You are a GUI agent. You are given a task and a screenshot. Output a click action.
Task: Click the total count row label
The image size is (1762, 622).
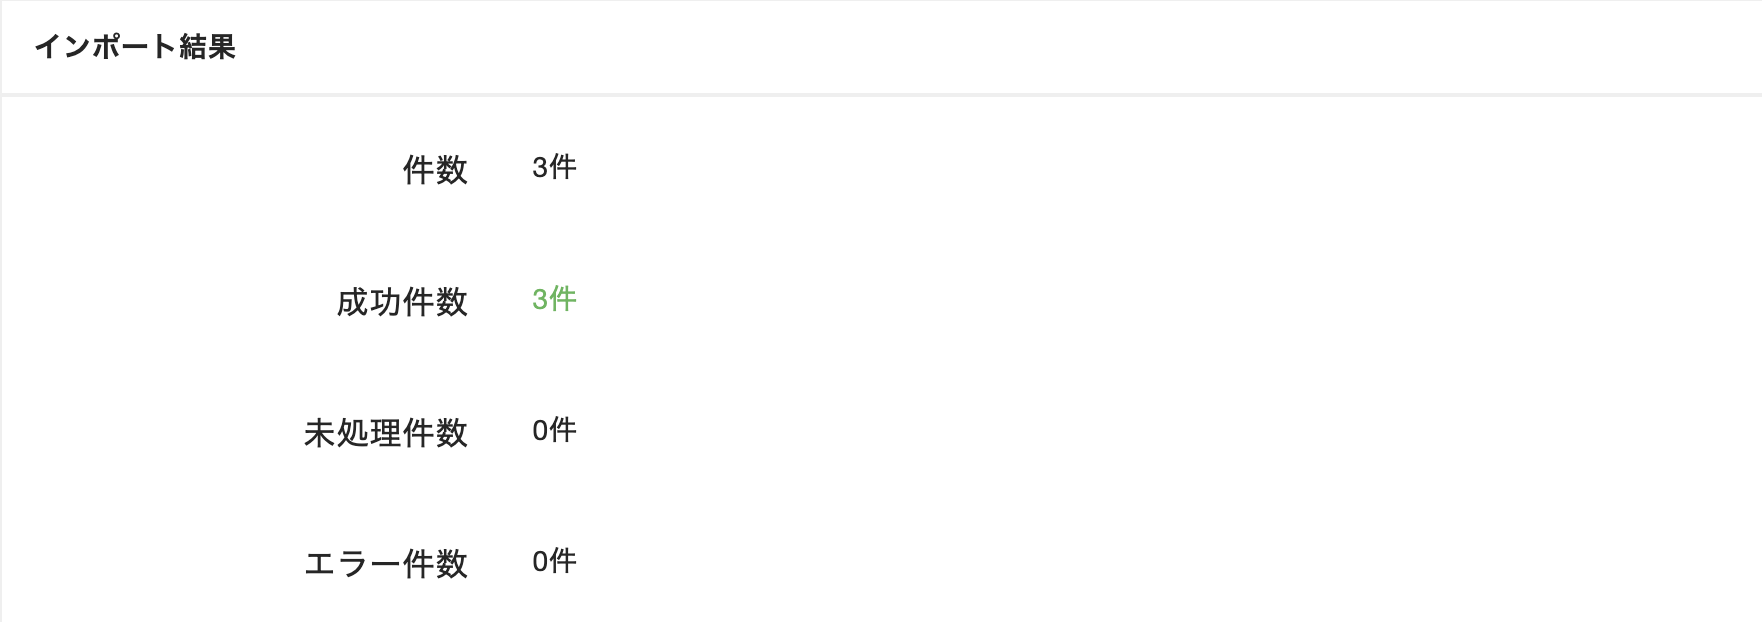435,169
